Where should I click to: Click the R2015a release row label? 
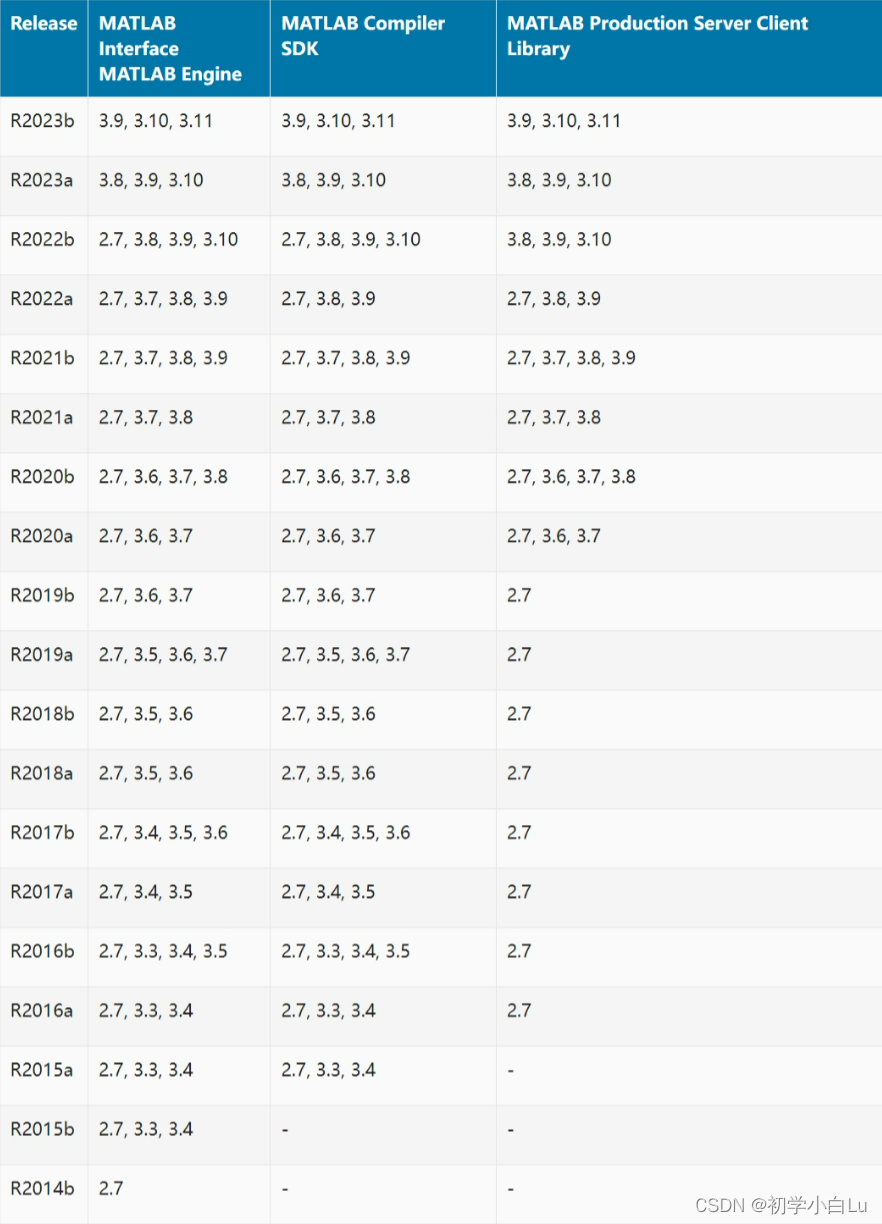point(43,1070)
